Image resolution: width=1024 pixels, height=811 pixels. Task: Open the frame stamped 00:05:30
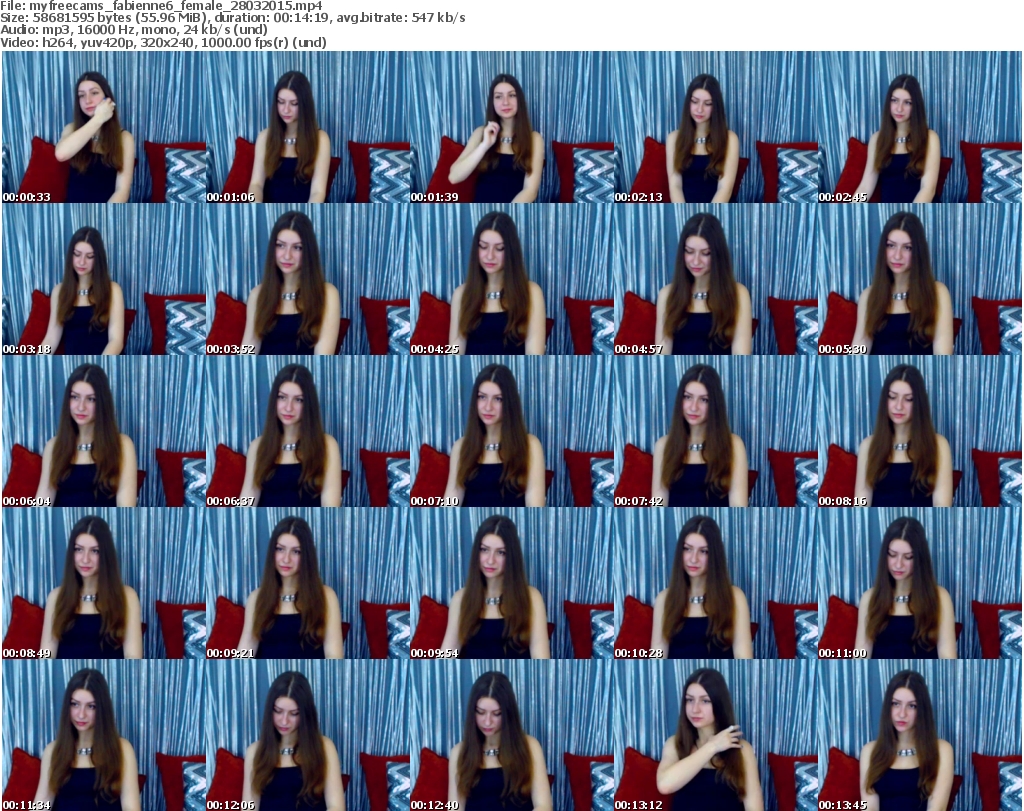(x=920, y=279)
